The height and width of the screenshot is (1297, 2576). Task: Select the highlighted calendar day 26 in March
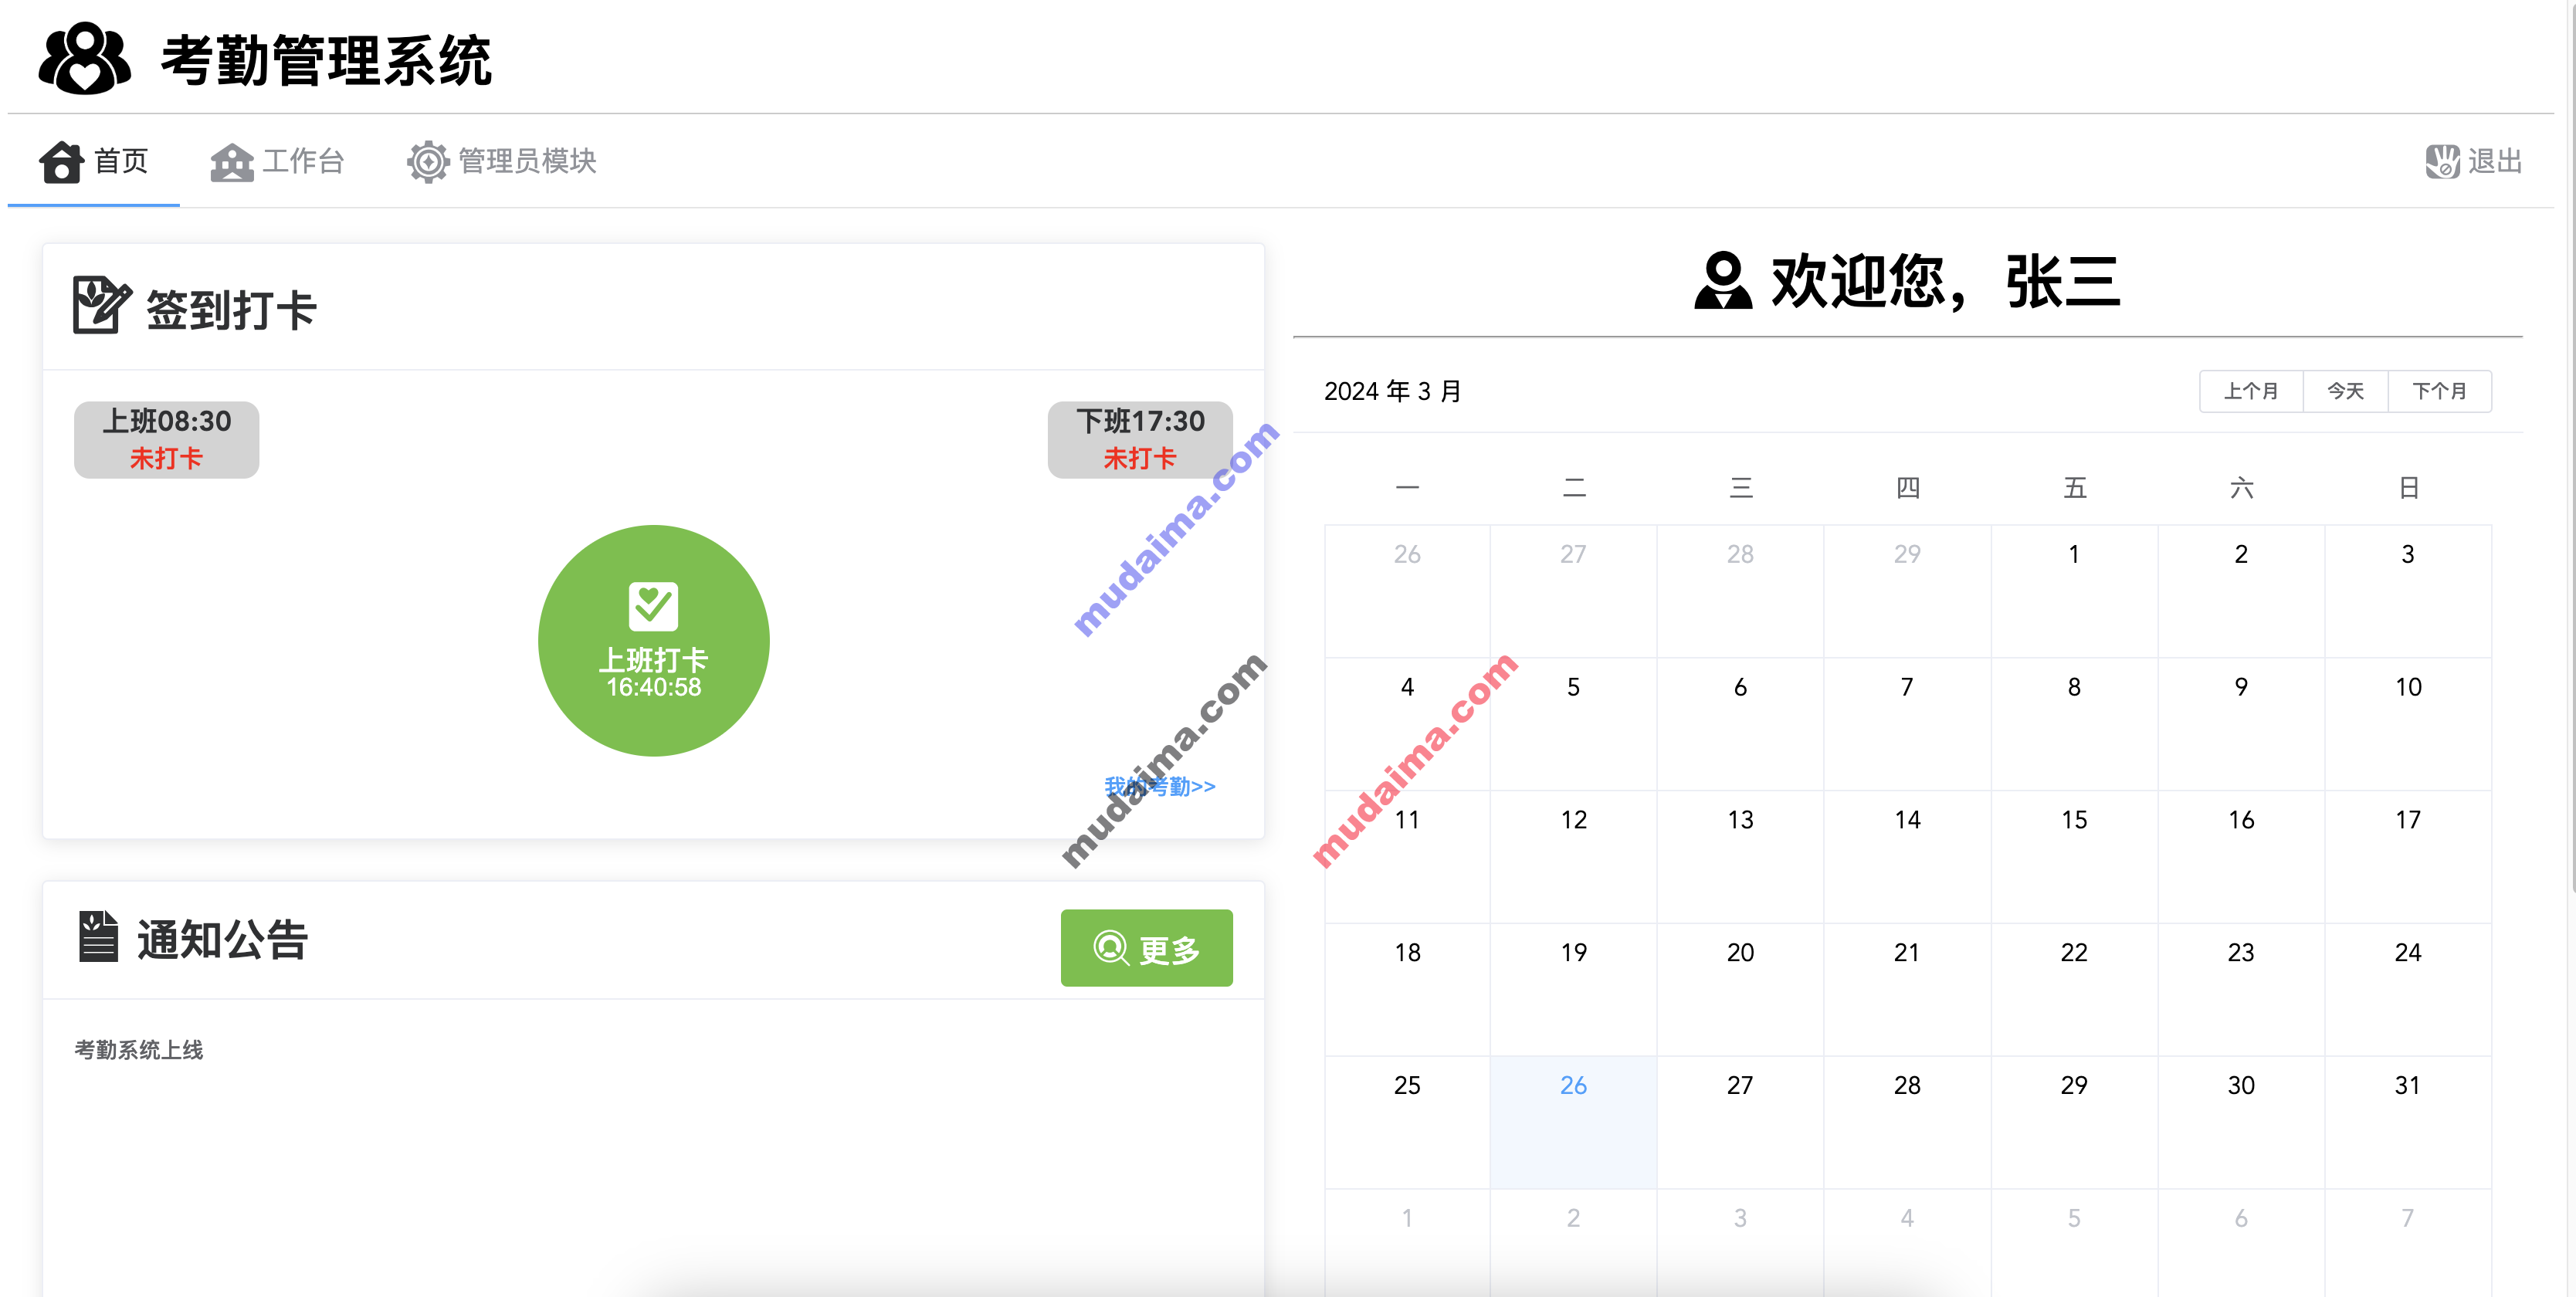click(x=1574, y=1122)
